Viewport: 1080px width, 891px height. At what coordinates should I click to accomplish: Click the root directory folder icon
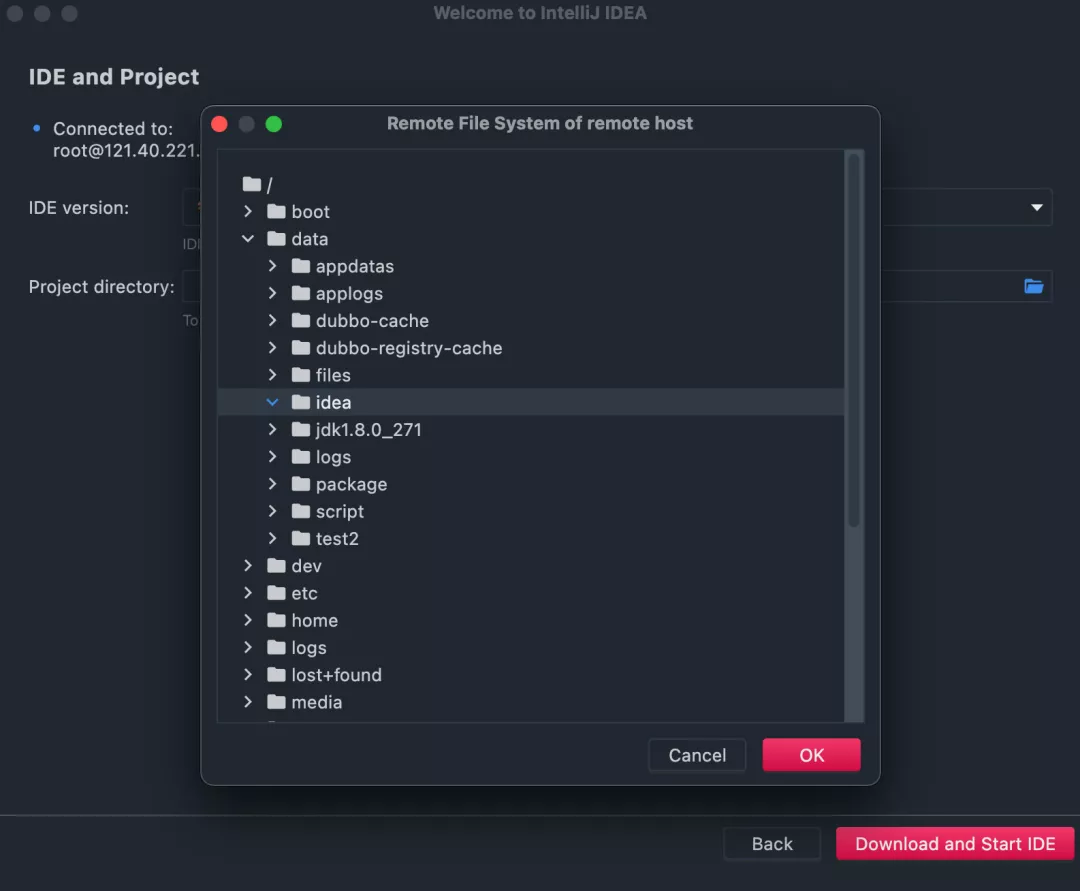click(252, 185)
